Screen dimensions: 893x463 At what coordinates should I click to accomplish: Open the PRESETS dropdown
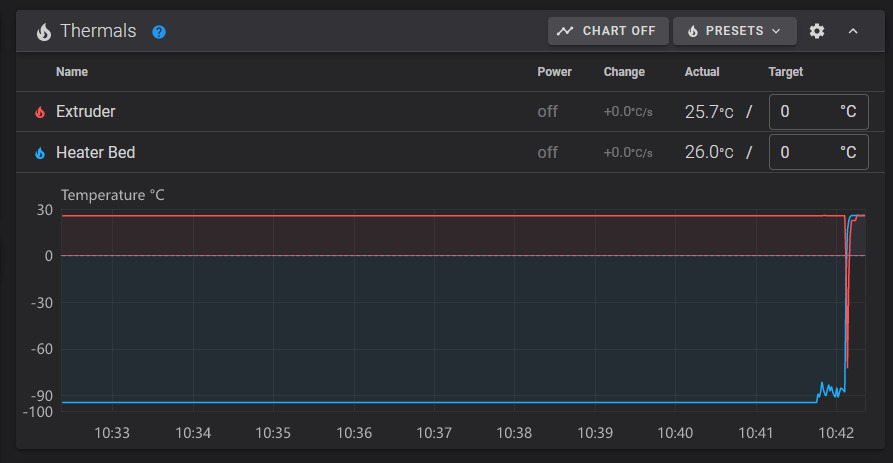pos(735,31)
